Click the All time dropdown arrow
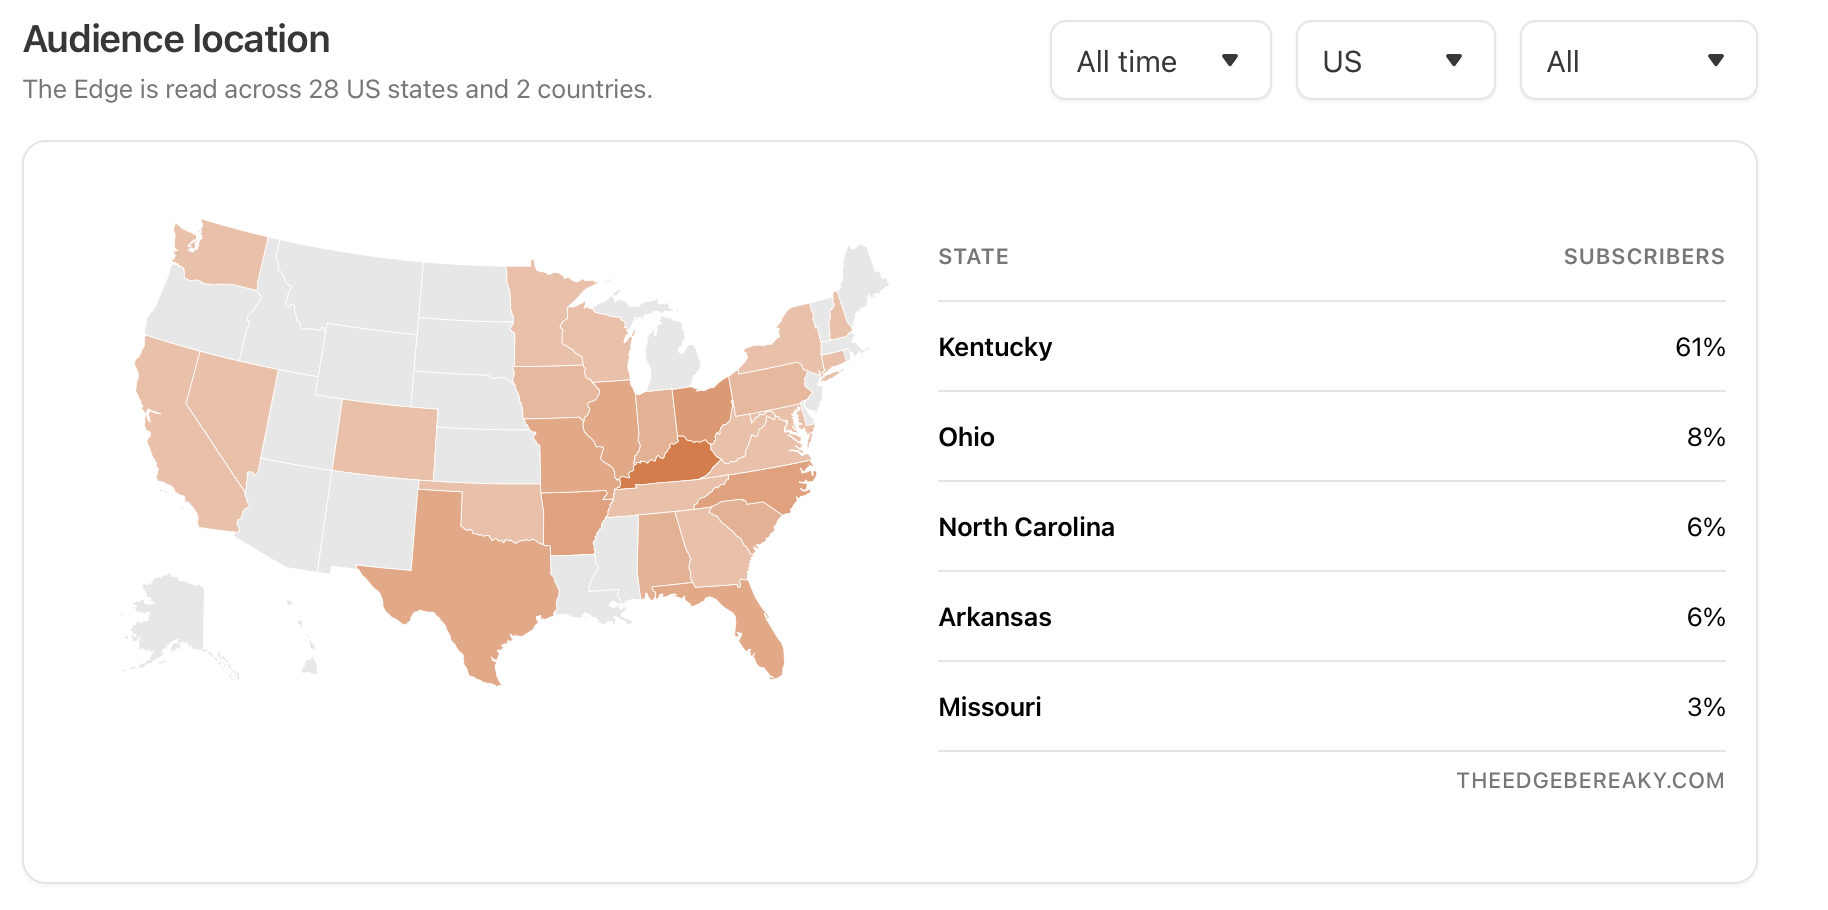Viewport: 1828px width, 910px height. click(x=1230, y=61)
